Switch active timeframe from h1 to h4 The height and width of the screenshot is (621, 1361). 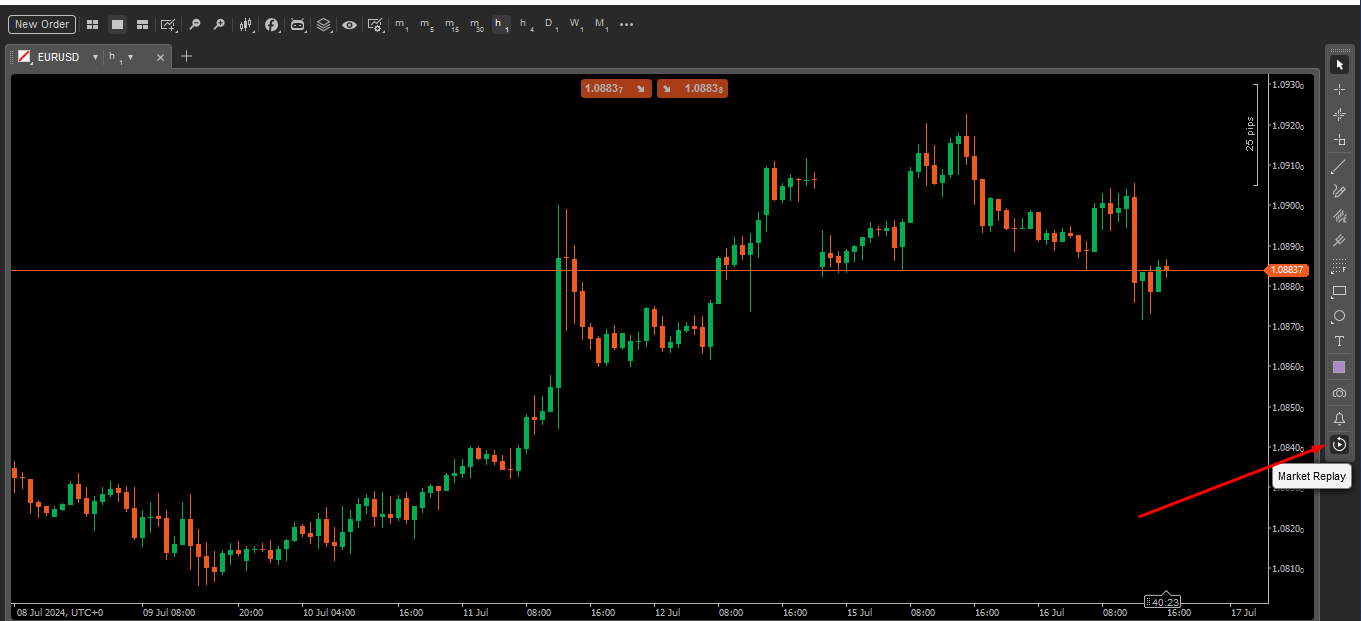526,24
